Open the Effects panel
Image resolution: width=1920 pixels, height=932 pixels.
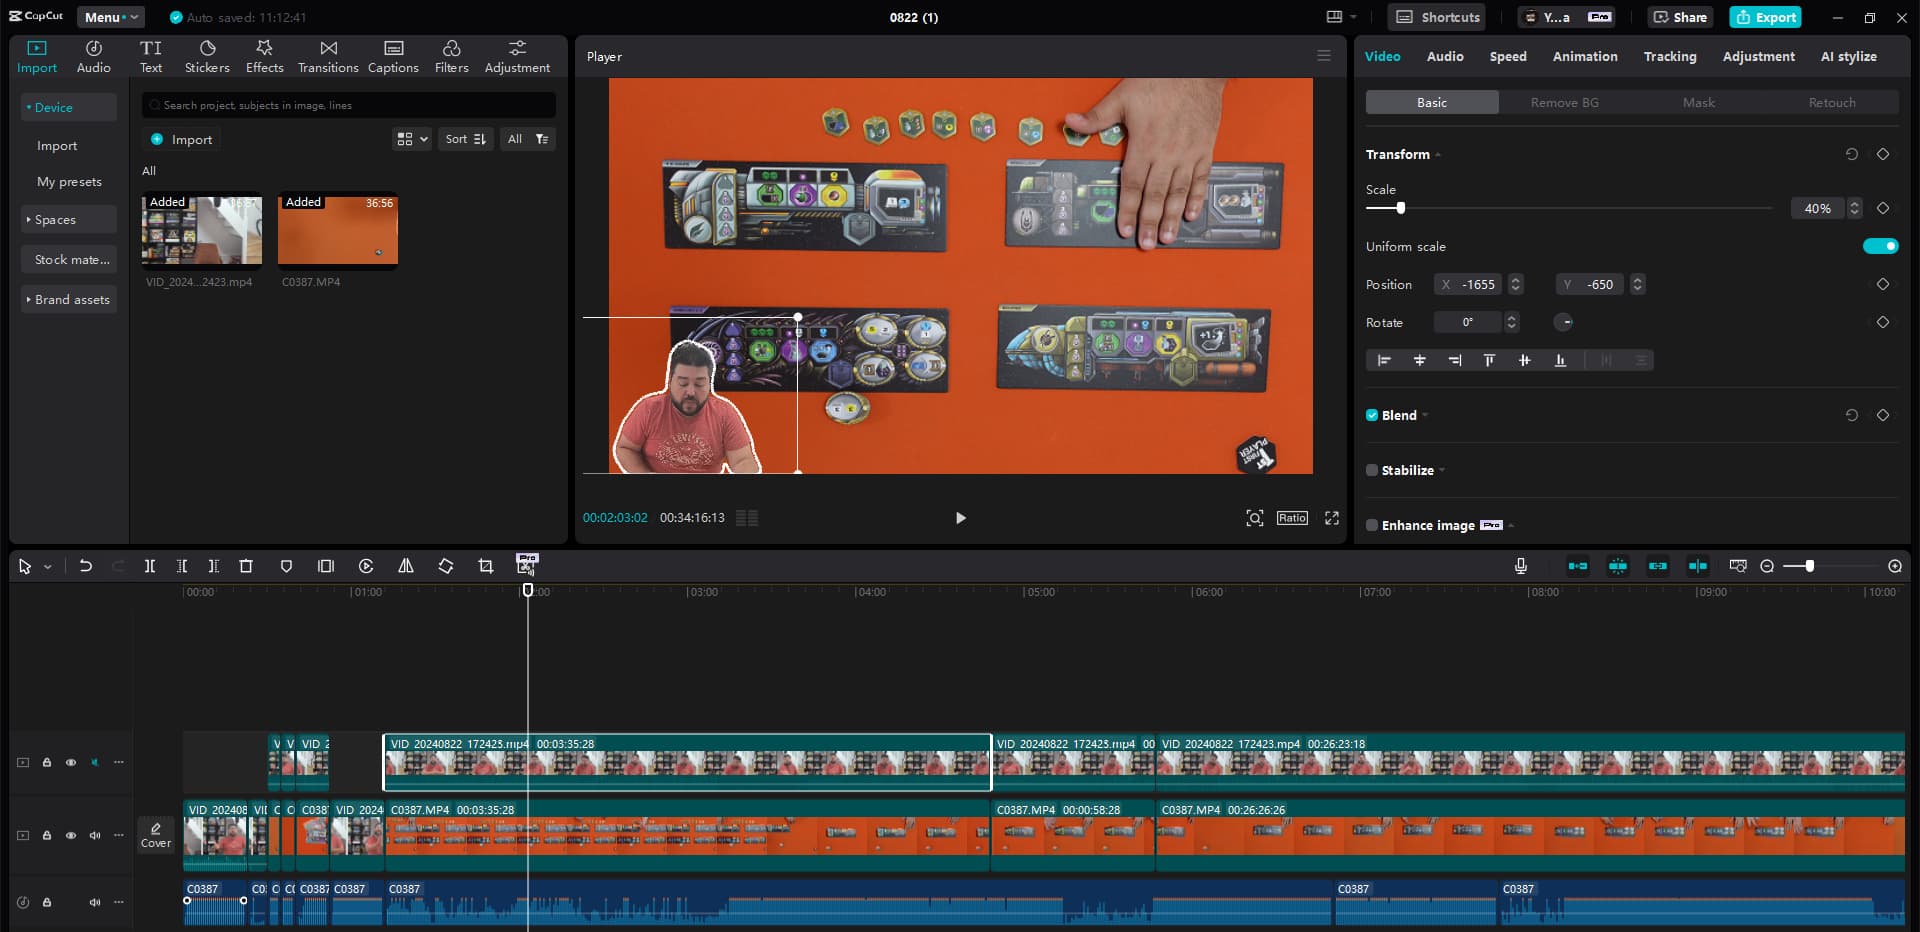tap(264, 57)
